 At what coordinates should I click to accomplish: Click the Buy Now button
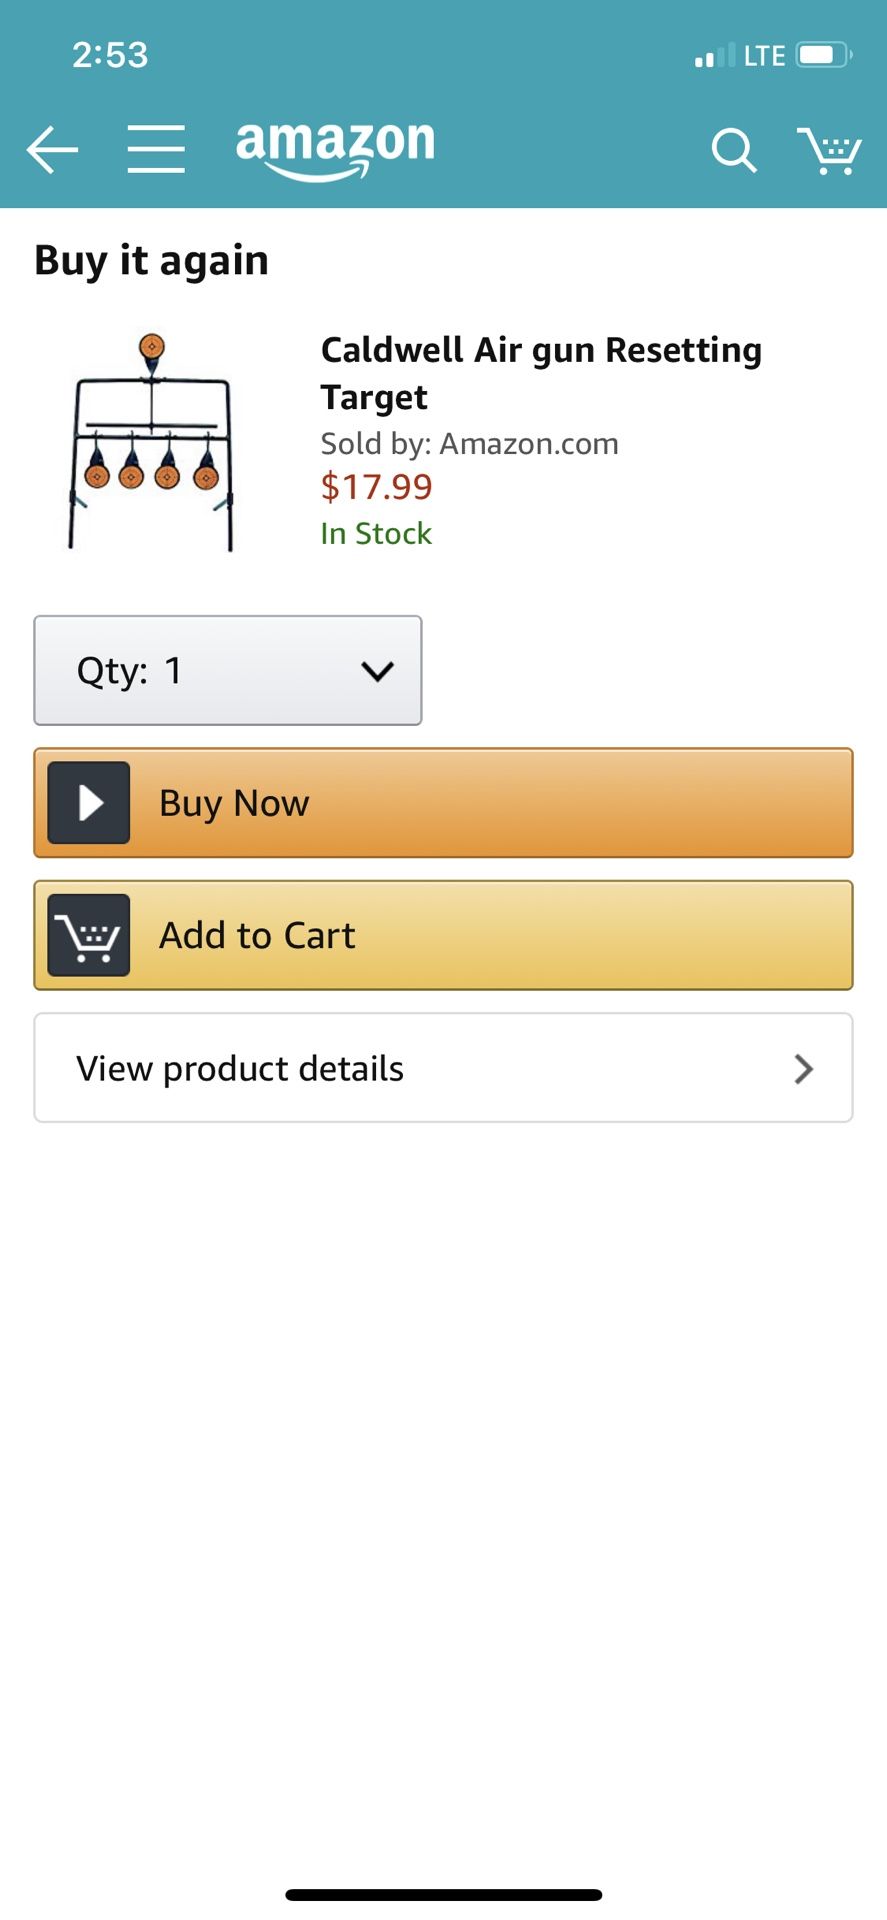443,803
